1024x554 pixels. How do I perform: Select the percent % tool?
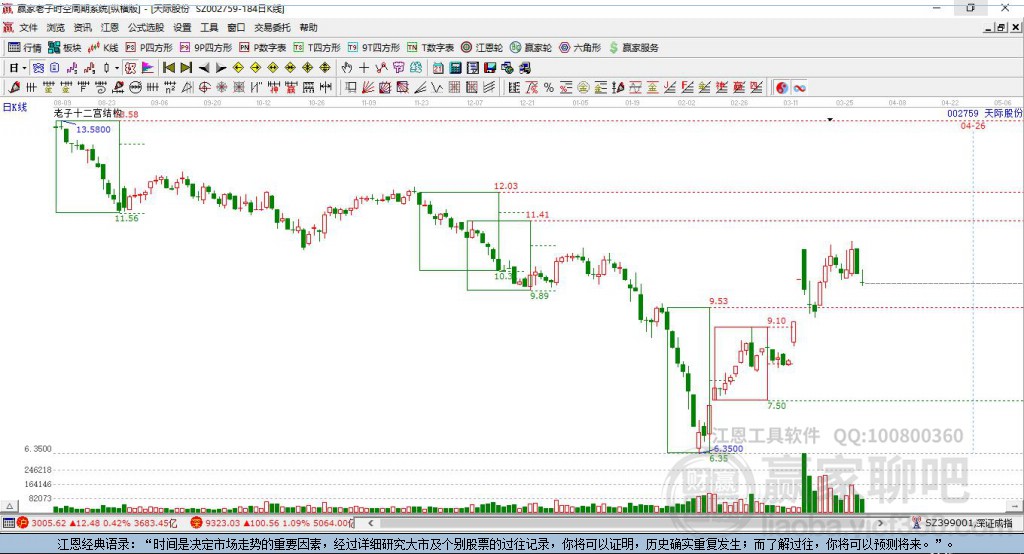point(549,88)
